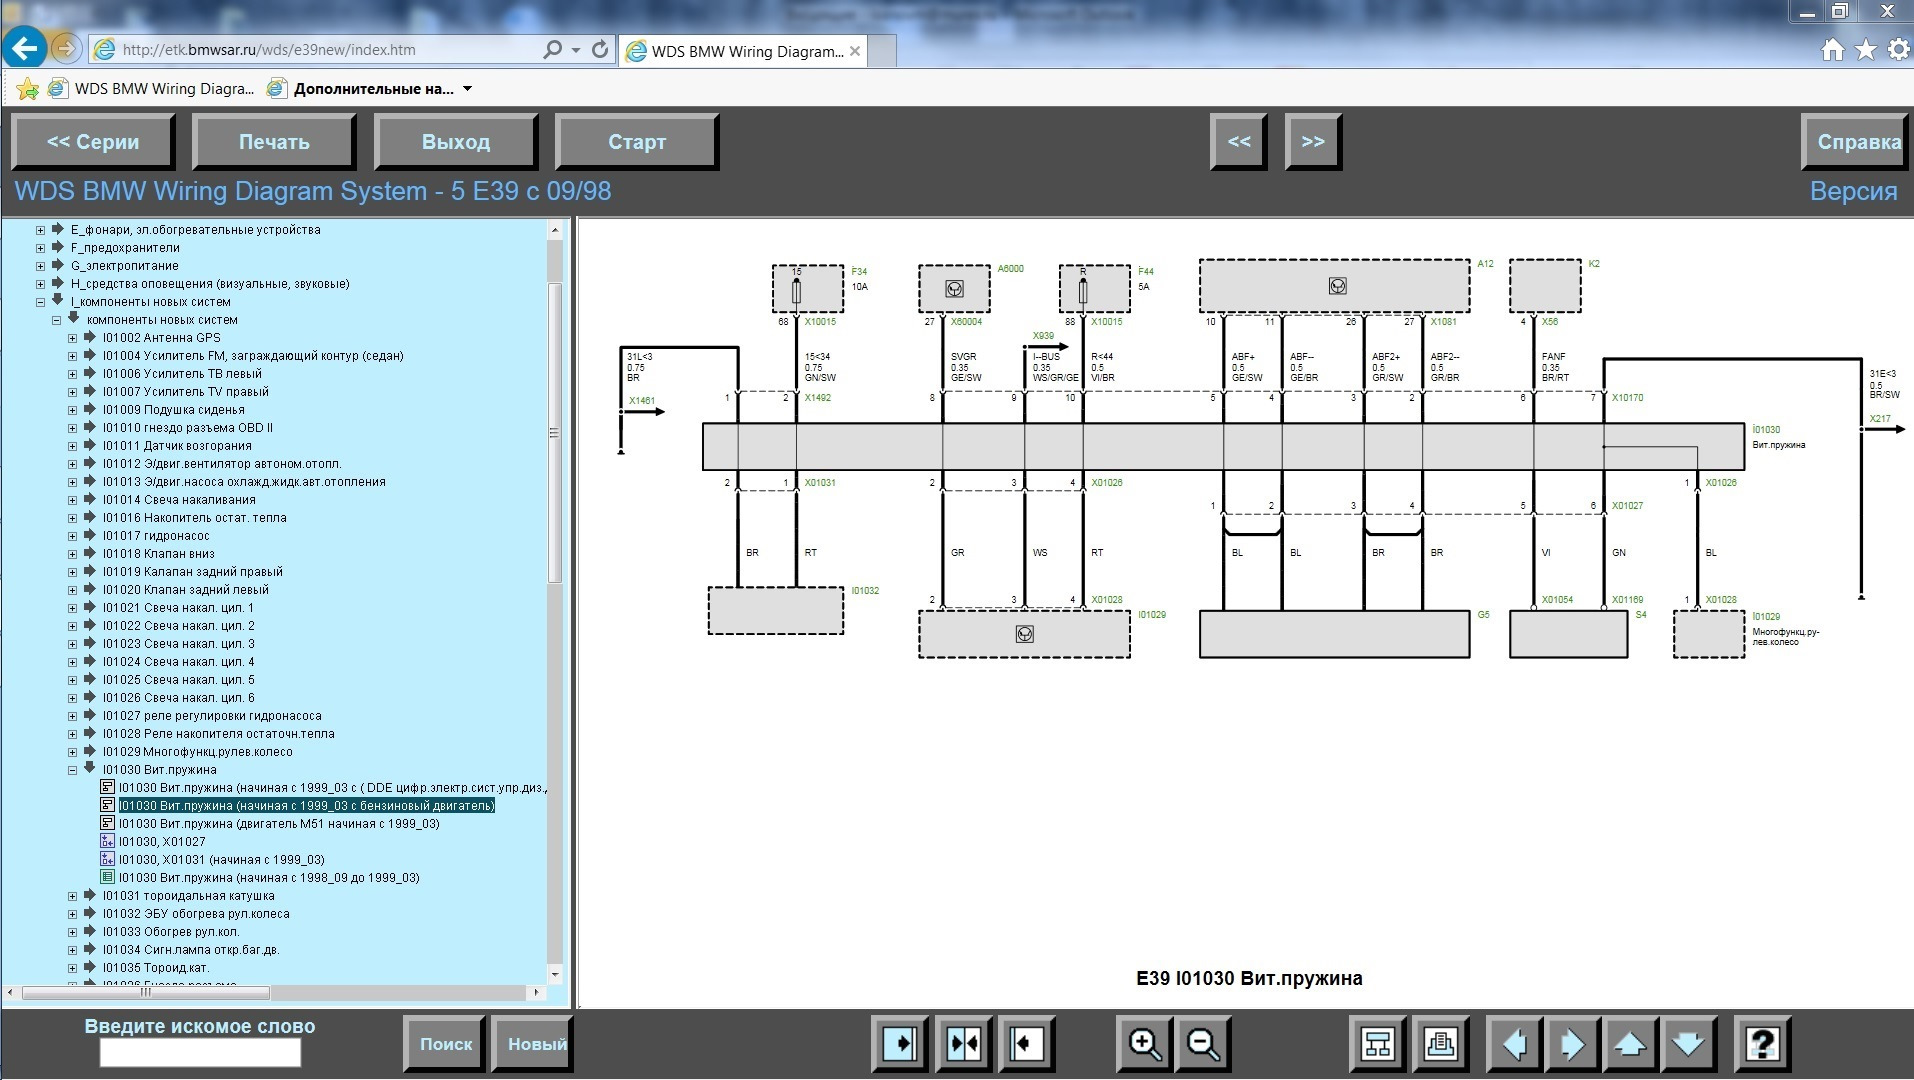Click the tree panel vertical scrollbar thumb

coord(555,432)
